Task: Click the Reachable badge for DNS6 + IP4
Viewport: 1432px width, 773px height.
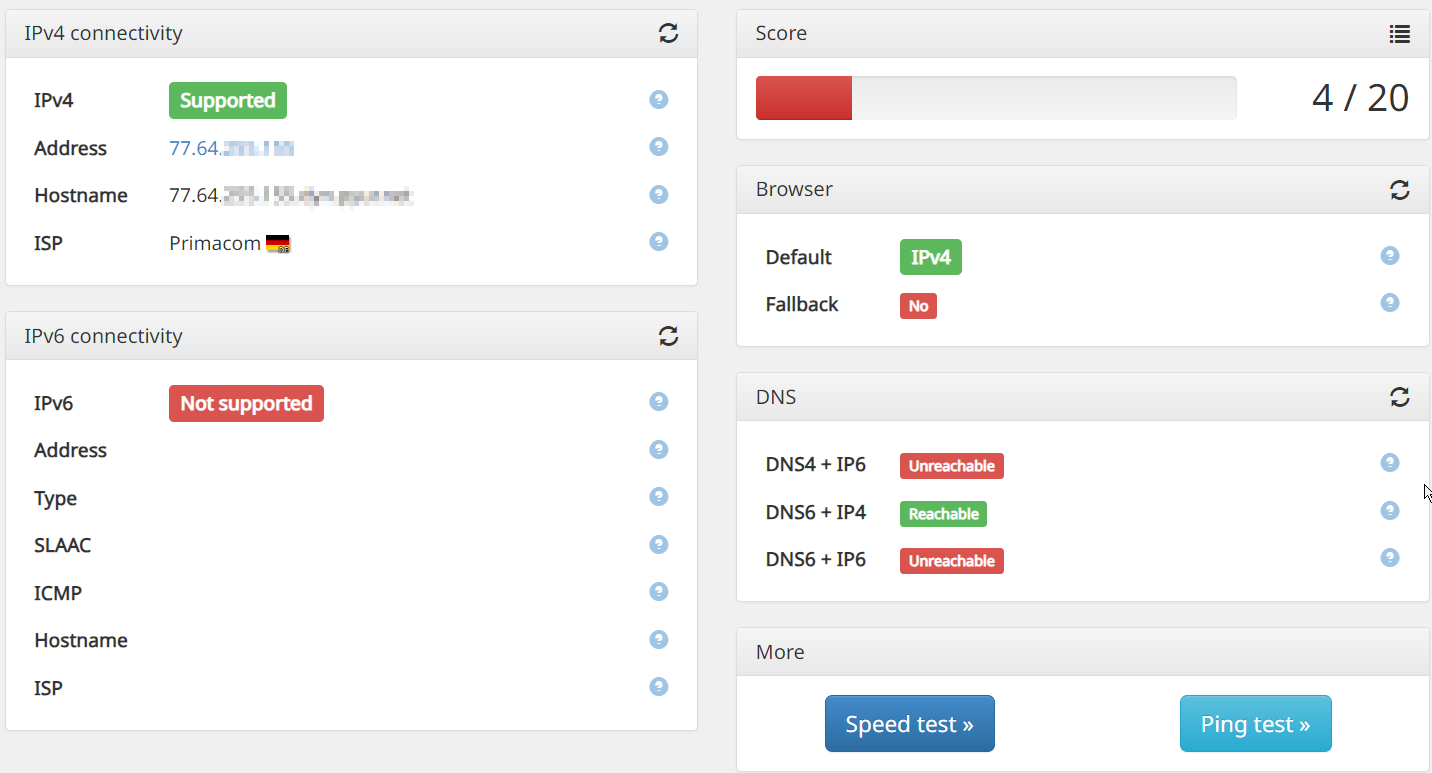Action: coord(943,514)
